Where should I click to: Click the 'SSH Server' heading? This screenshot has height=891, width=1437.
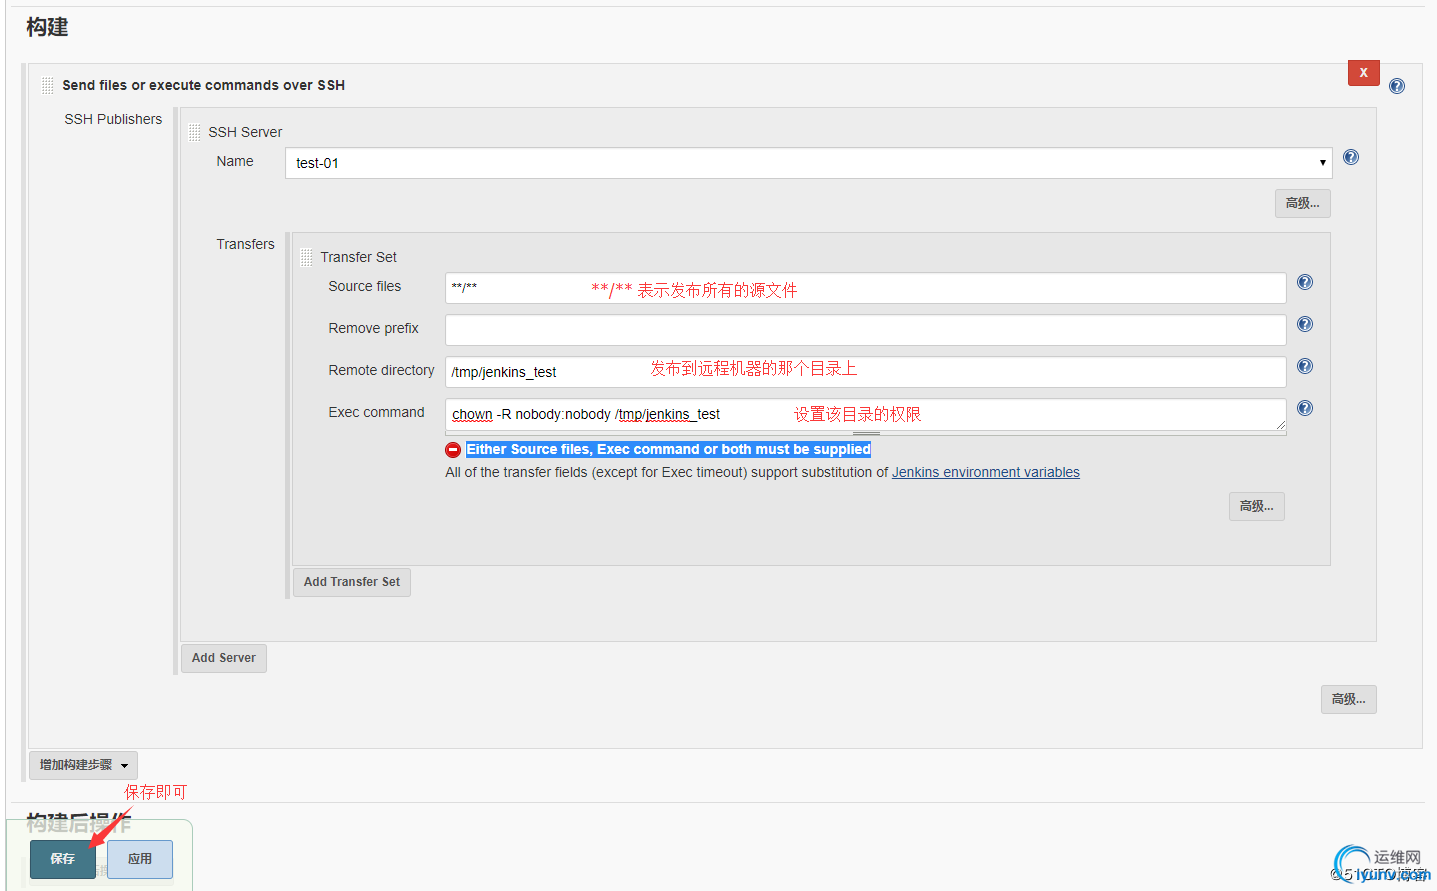[245, 132]
